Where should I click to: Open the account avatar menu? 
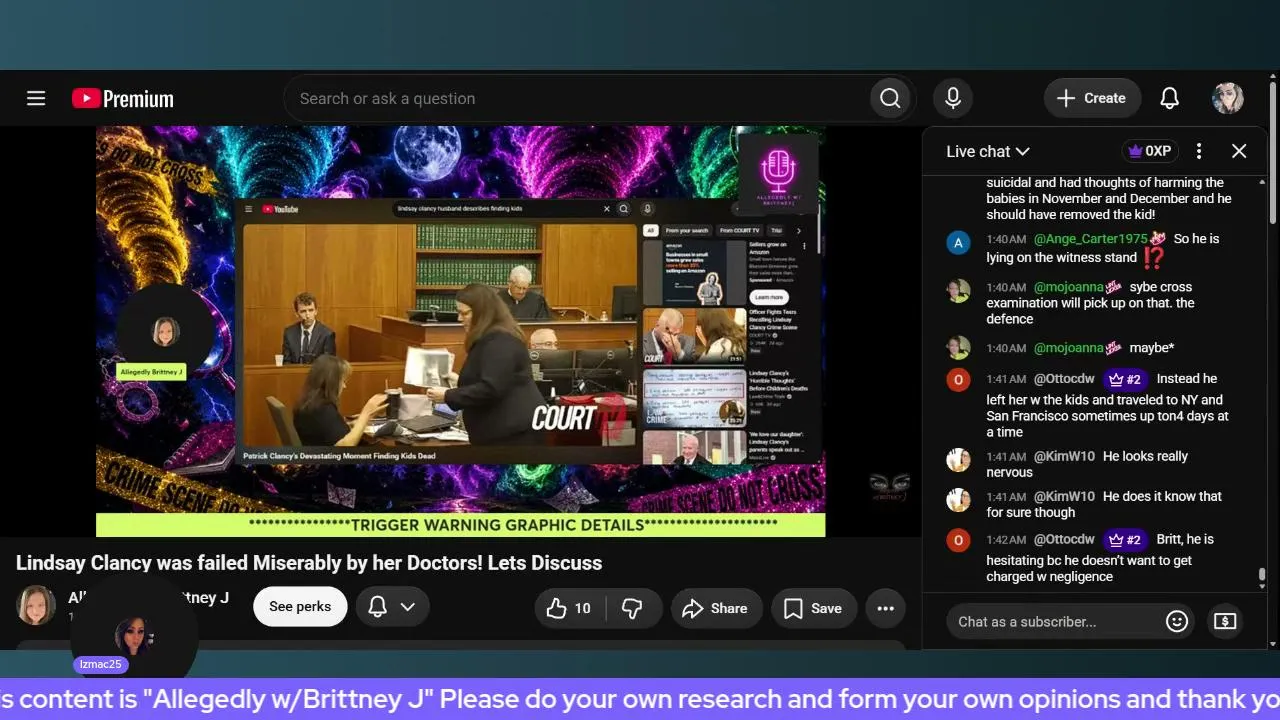pos(1228,98)
